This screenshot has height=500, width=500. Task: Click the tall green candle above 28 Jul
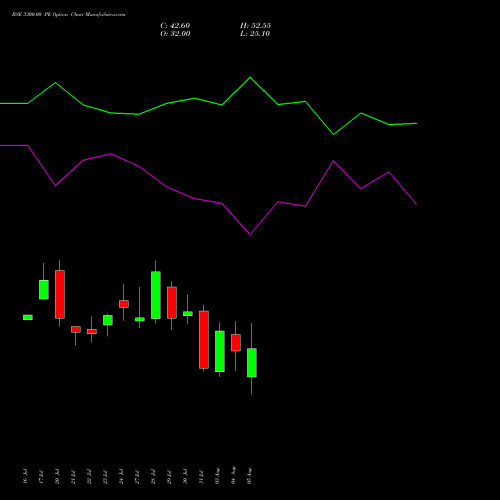[x=156, y=295]
